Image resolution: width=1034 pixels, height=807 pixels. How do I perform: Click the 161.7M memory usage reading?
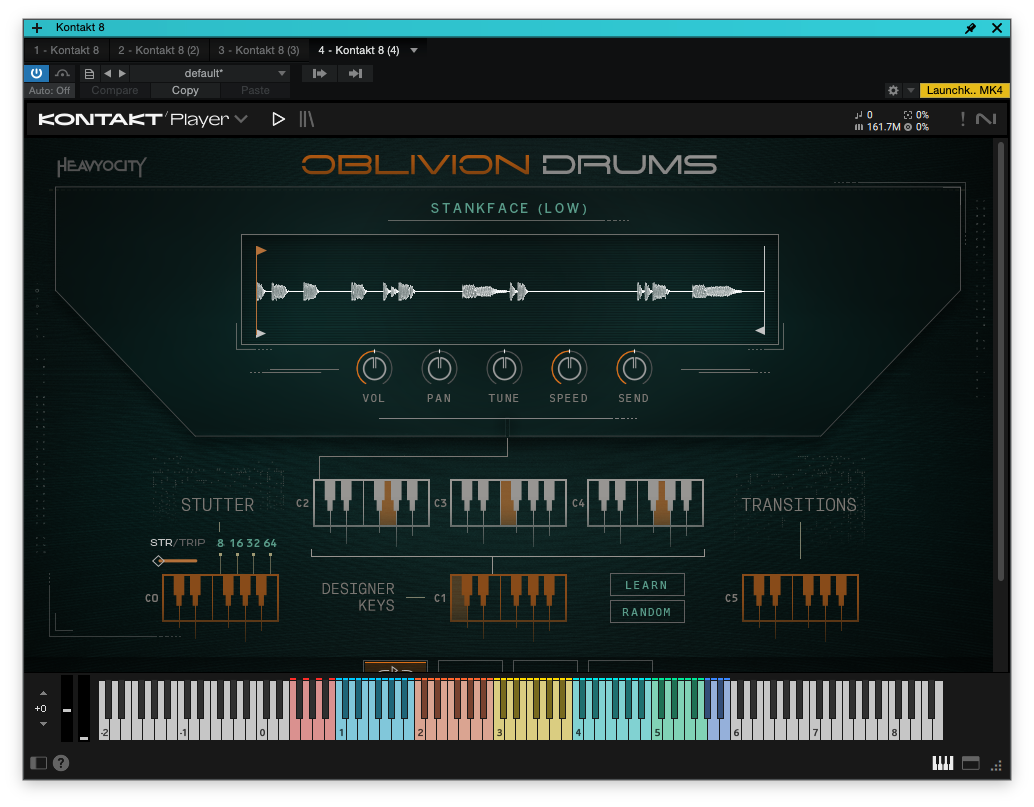(884, 127)
